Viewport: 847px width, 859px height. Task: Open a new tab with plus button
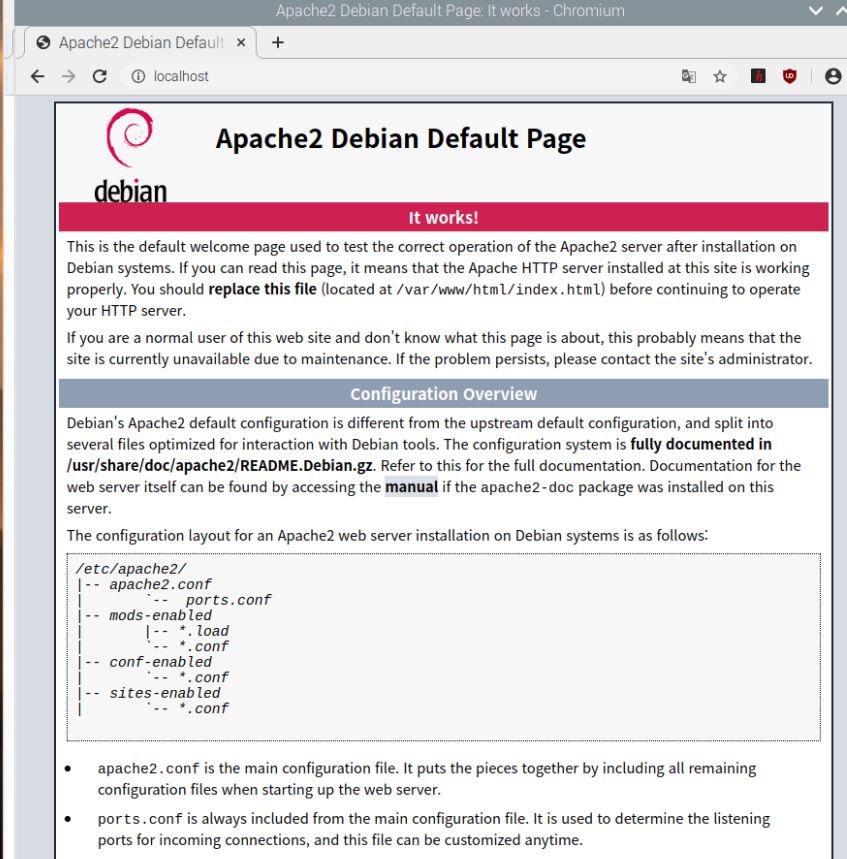click(278, 42)
